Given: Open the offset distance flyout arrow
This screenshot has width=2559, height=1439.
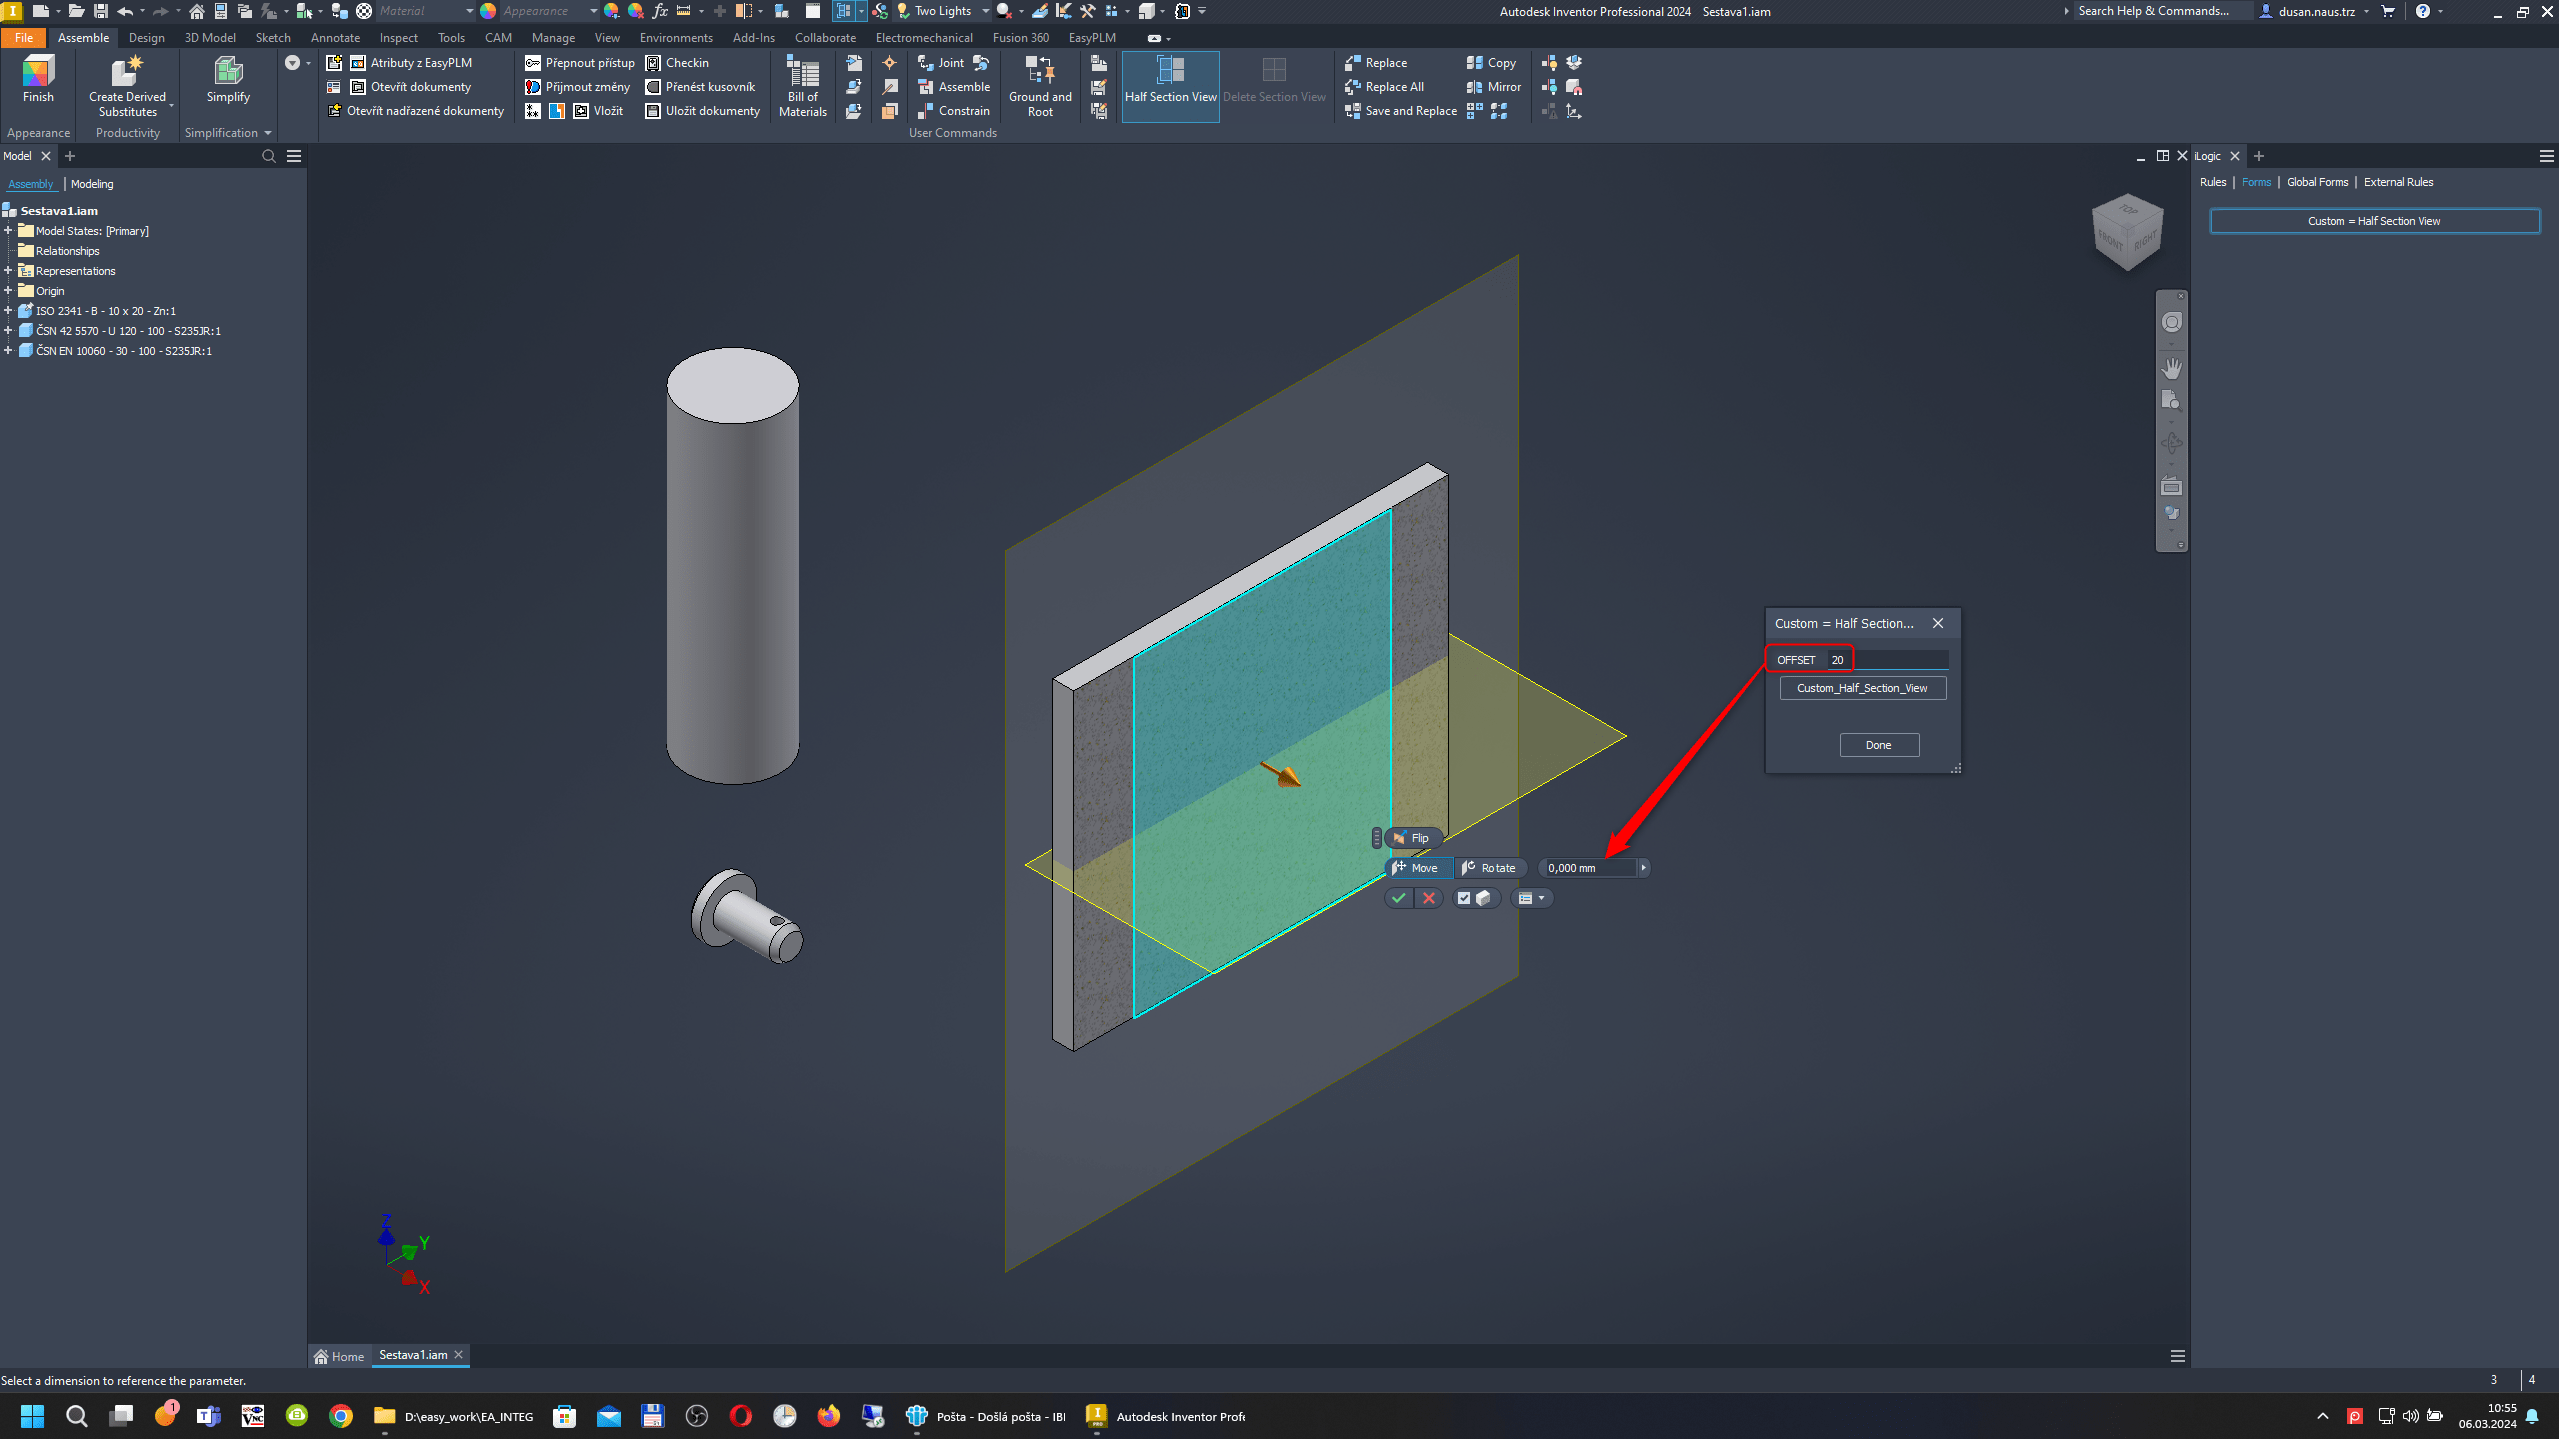Looking at the screenshot, I should click(x=1642, y=867).
